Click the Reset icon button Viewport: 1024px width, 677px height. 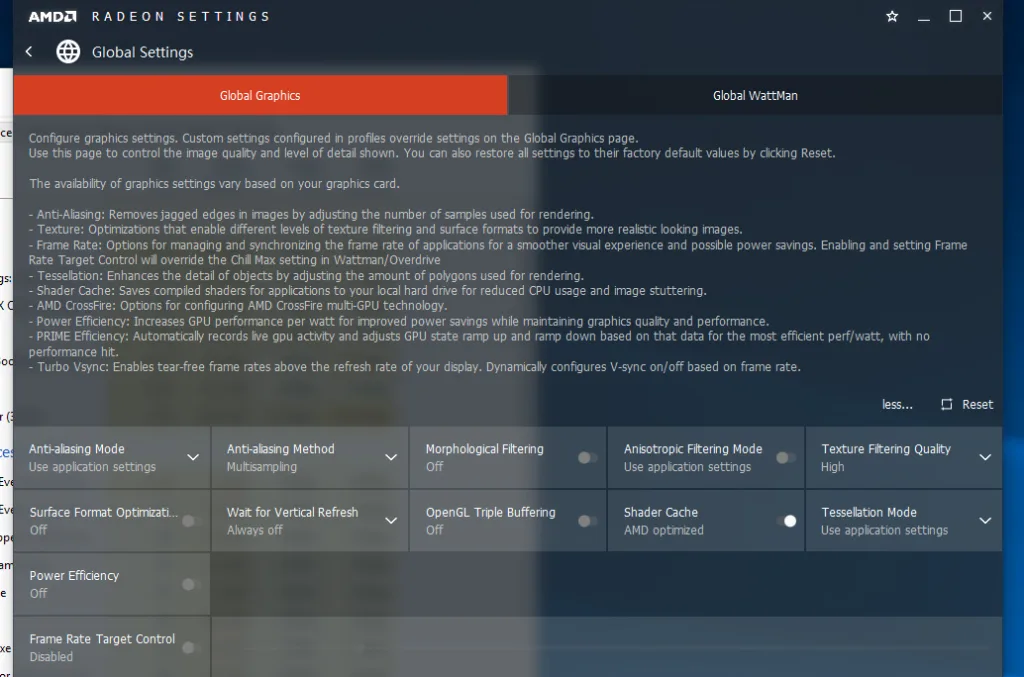click(946, 405)
